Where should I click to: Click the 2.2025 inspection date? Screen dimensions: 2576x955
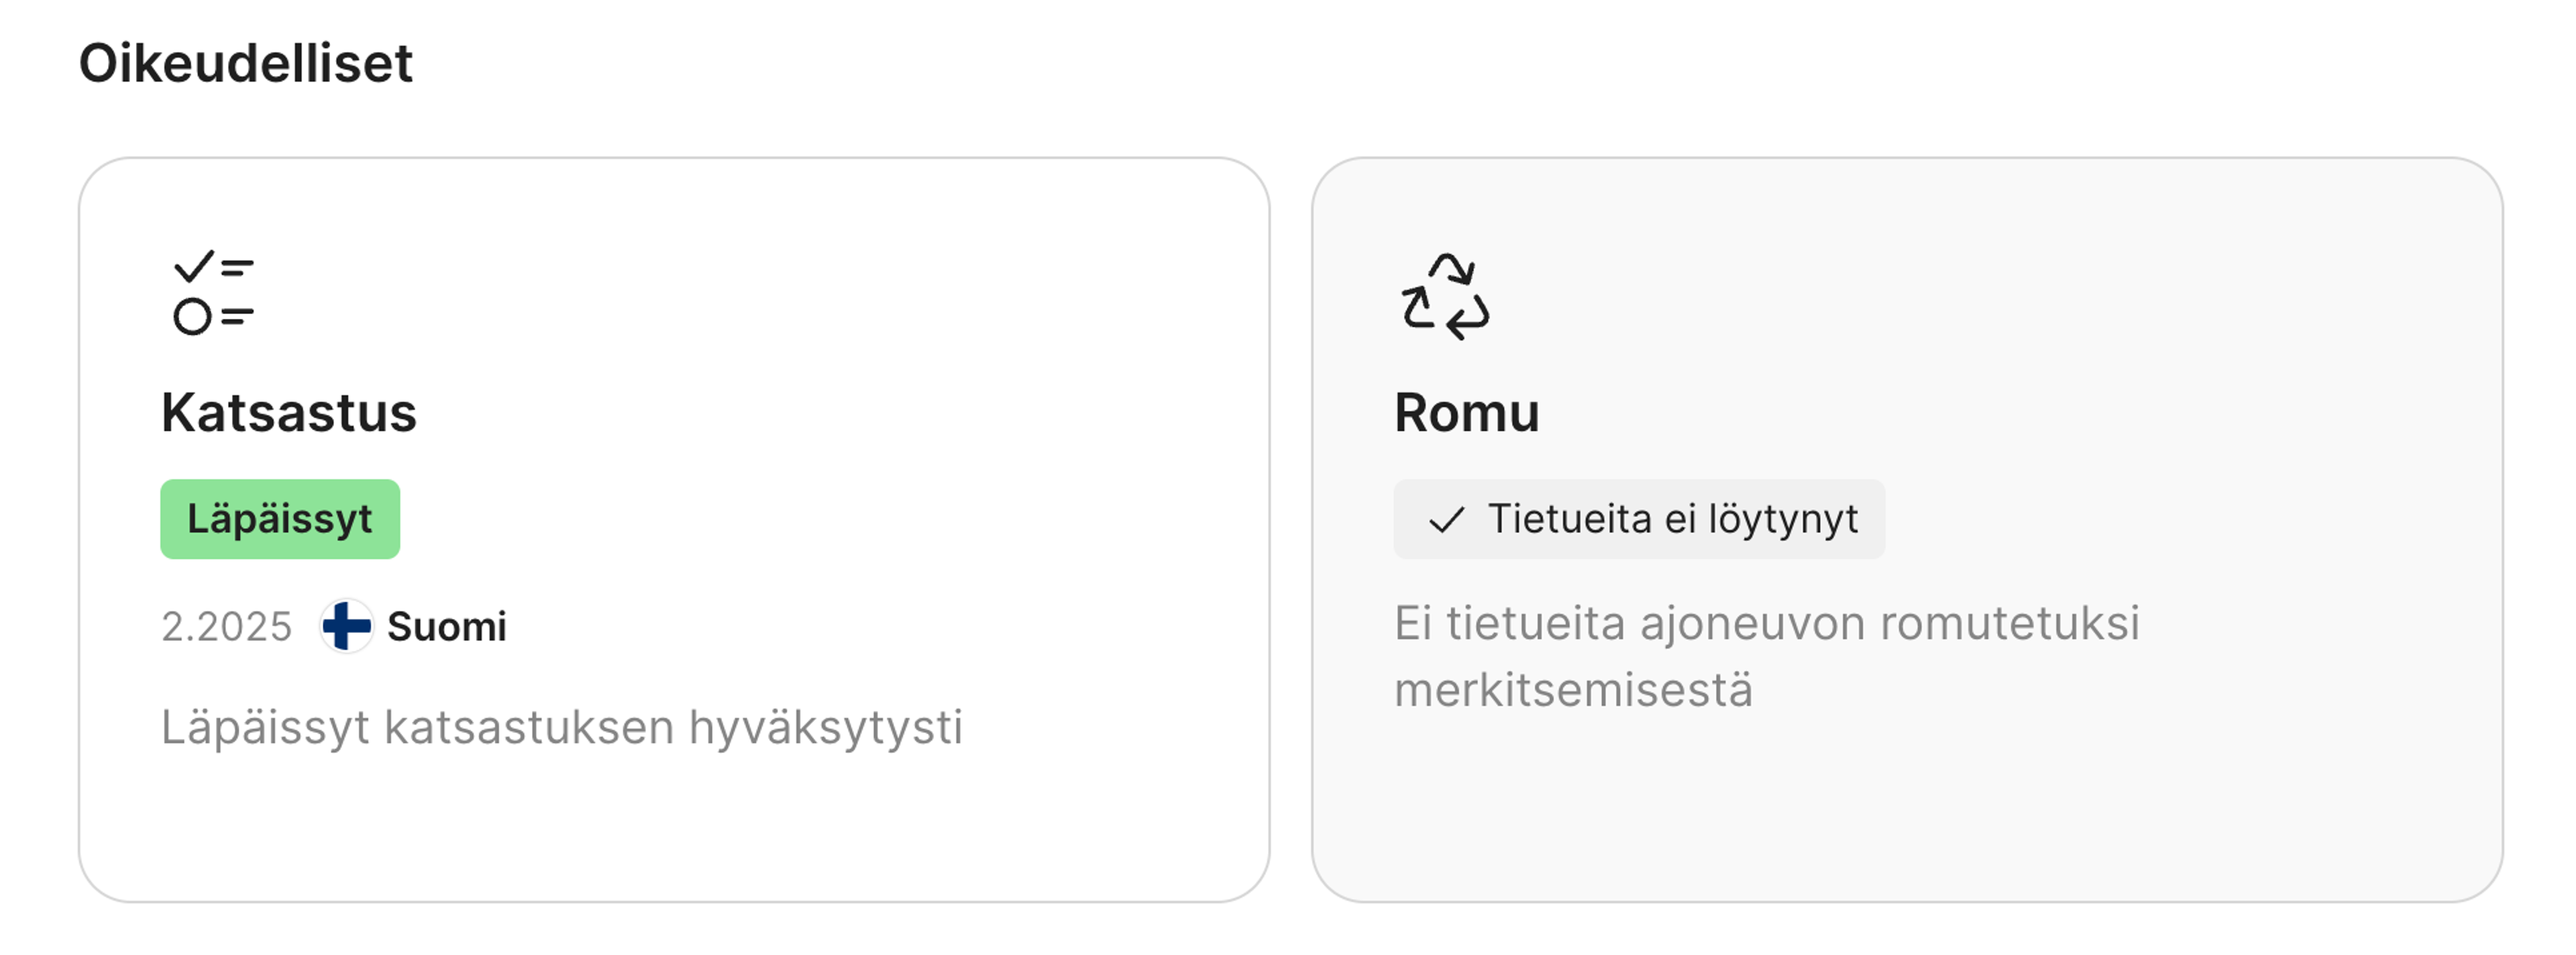[x=226, y=625]
